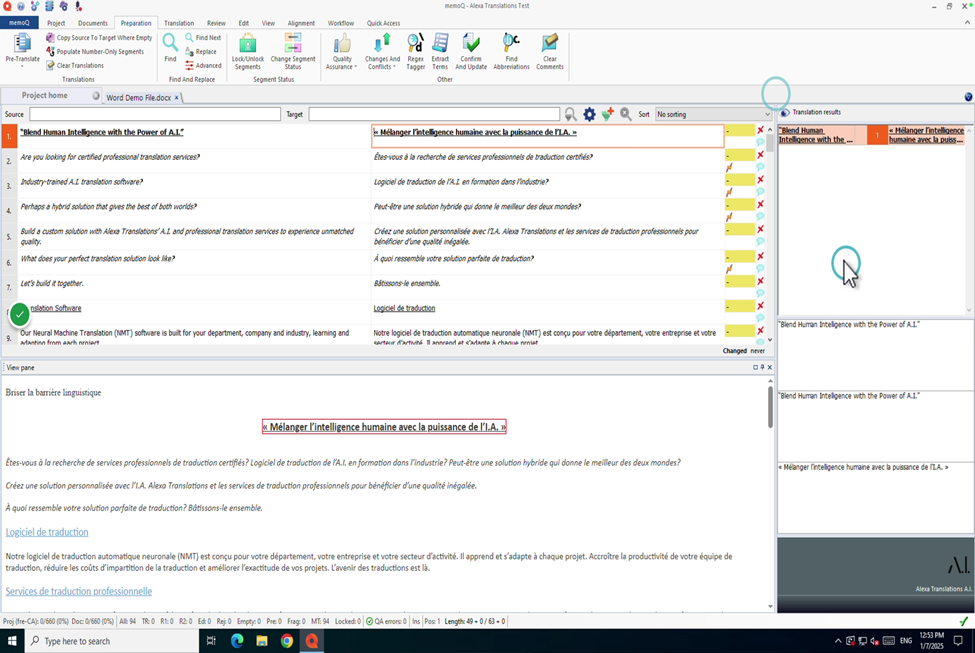Open the View ribbon tab
This screenshot has width=975, height=653.
pos(268,23)
